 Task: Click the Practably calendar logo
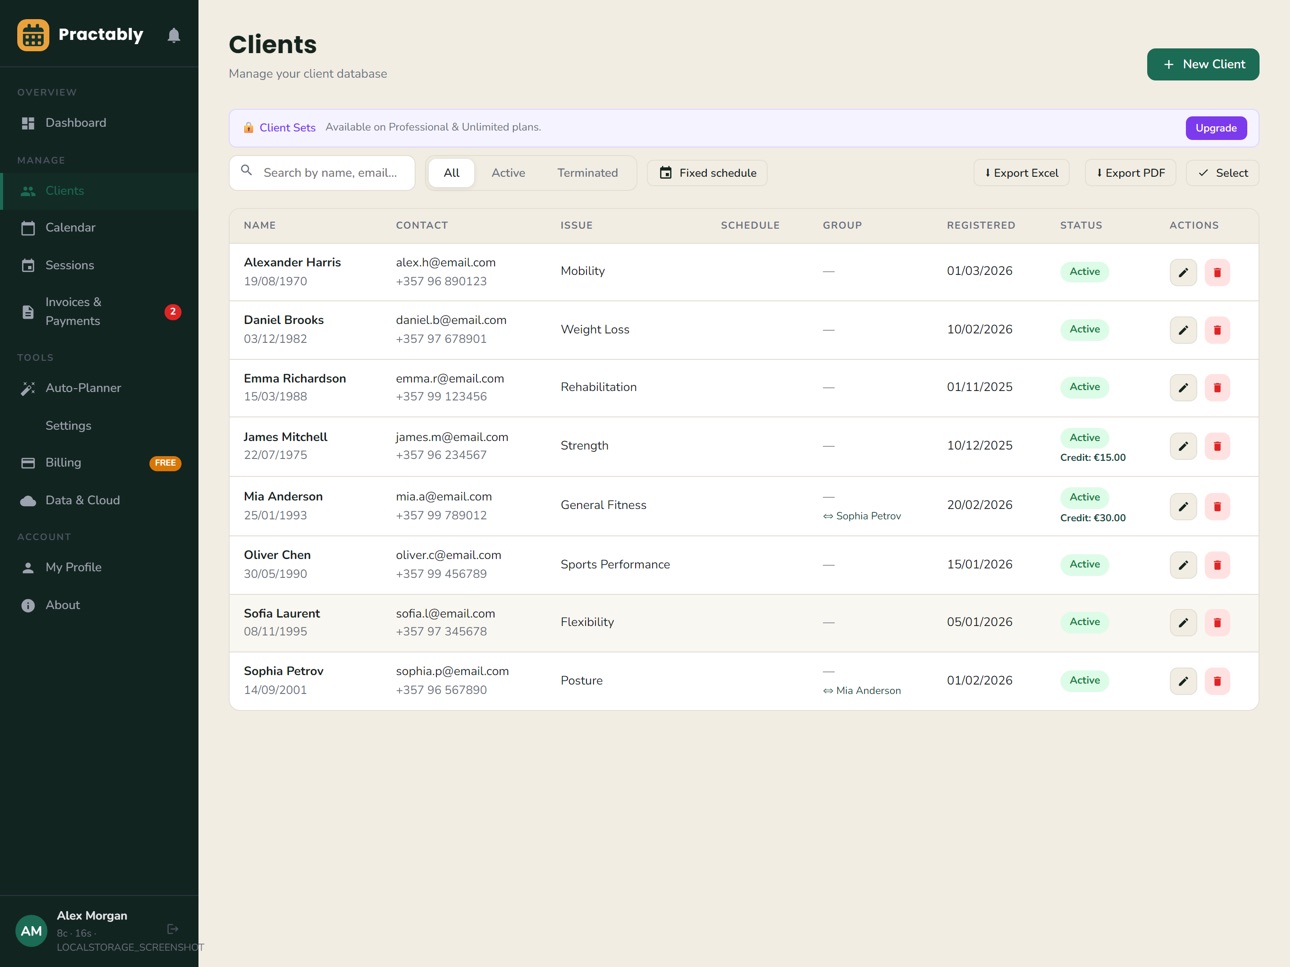tap(33, 35)
